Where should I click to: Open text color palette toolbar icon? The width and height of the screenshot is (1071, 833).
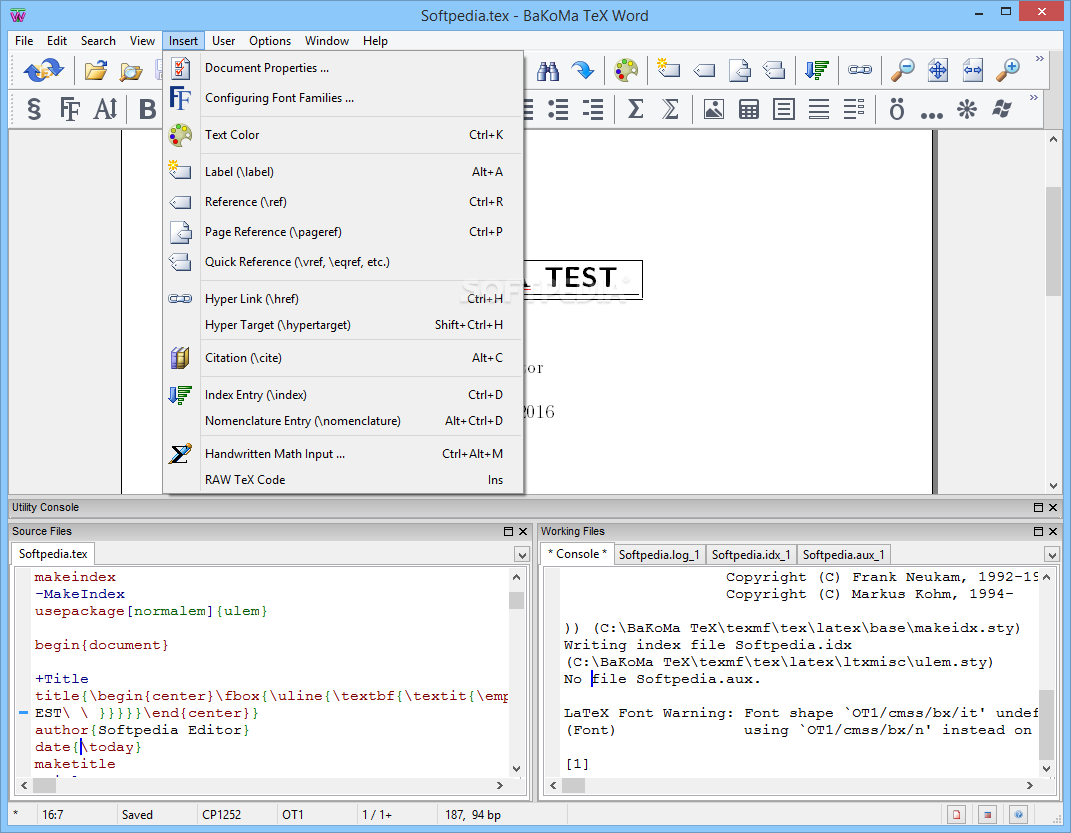click(626, 70)
